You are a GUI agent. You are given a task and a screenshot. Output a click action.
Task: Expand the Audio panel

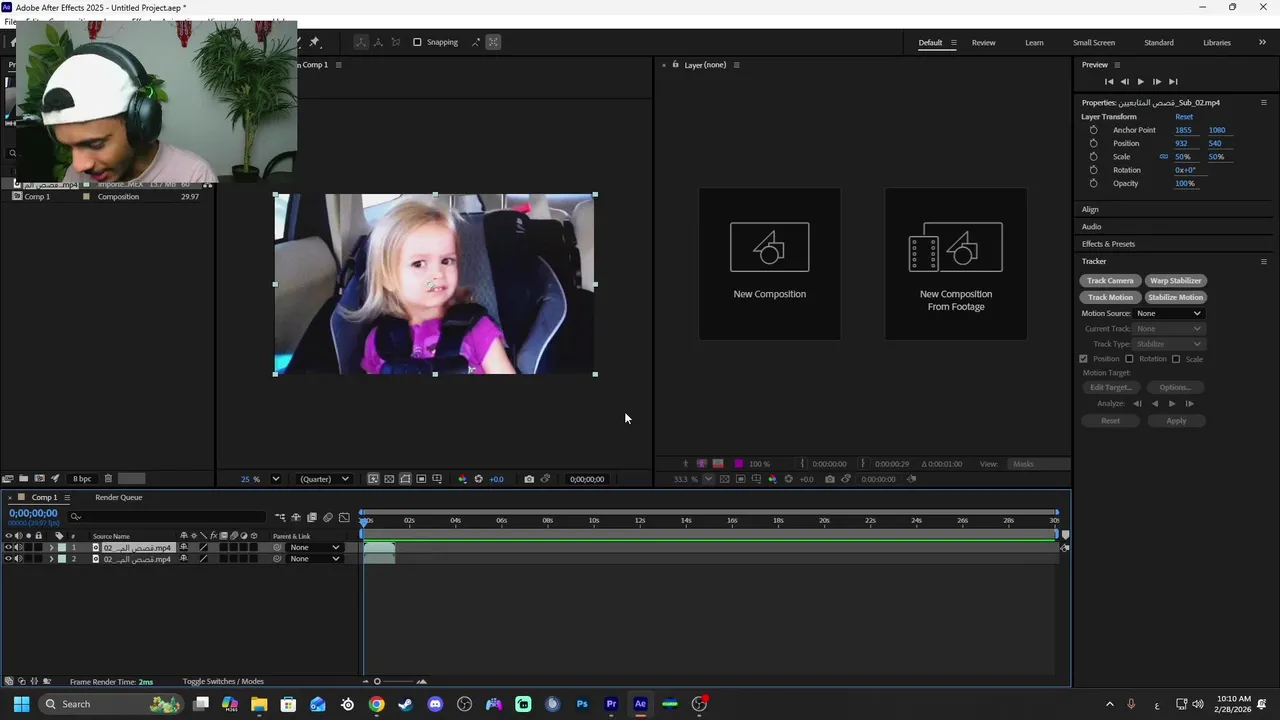[x=1091, y=227]
